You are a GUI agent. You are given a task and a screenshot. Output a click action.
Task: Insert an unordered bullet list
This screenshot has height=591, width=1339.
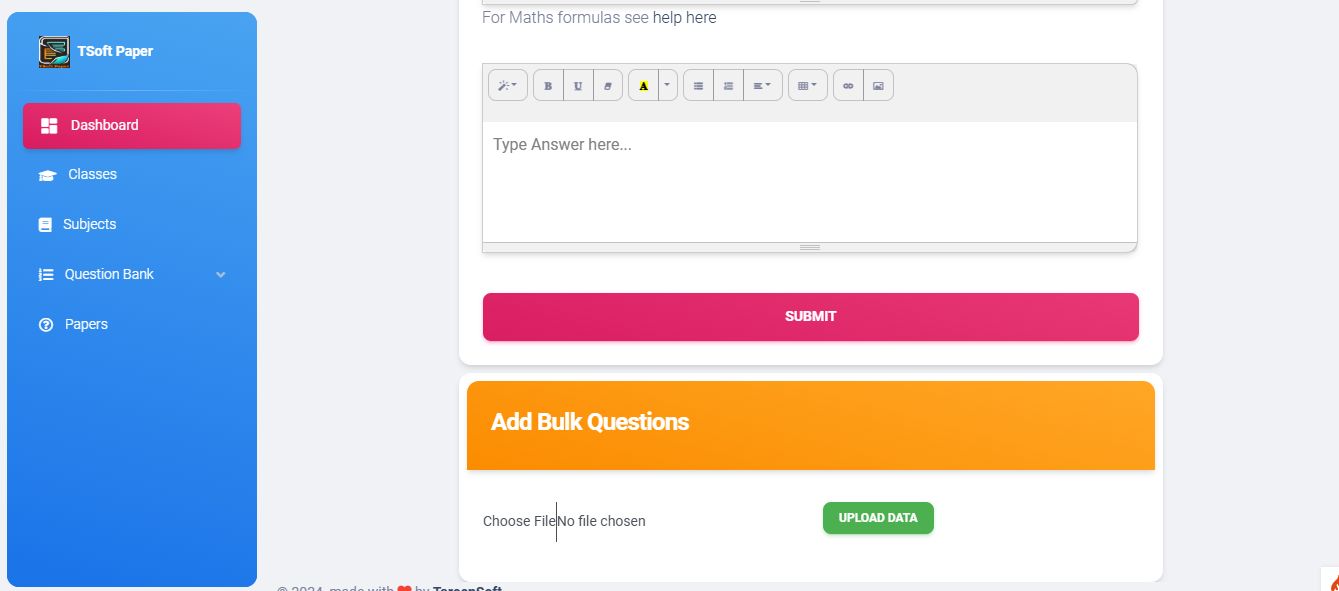pos(698,86)
